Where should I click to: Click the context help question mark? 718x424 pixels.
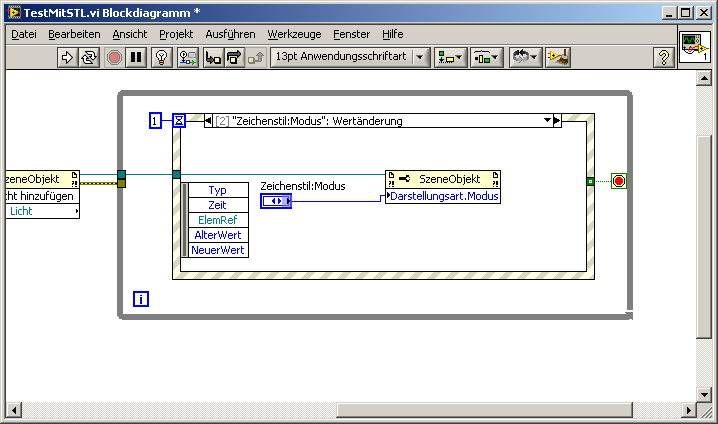click(x=664, y=57)
